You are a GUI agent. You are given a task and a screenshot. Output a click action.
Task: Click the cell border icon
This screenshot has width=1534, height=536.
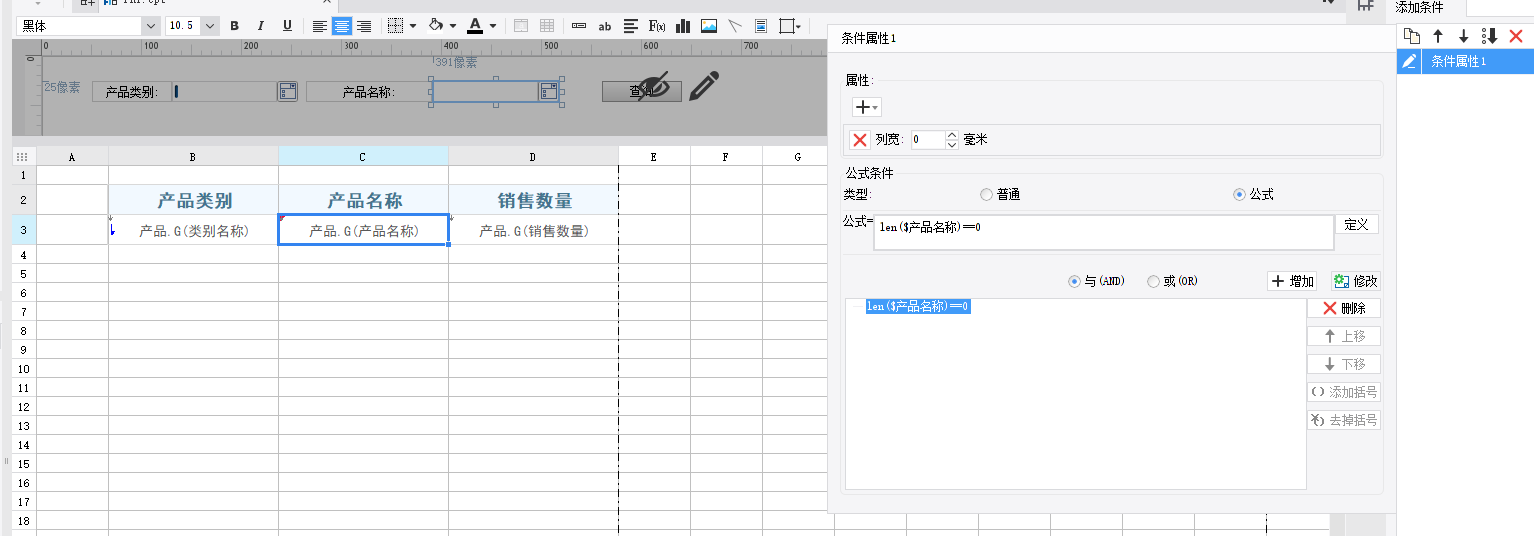coord(396,26)
